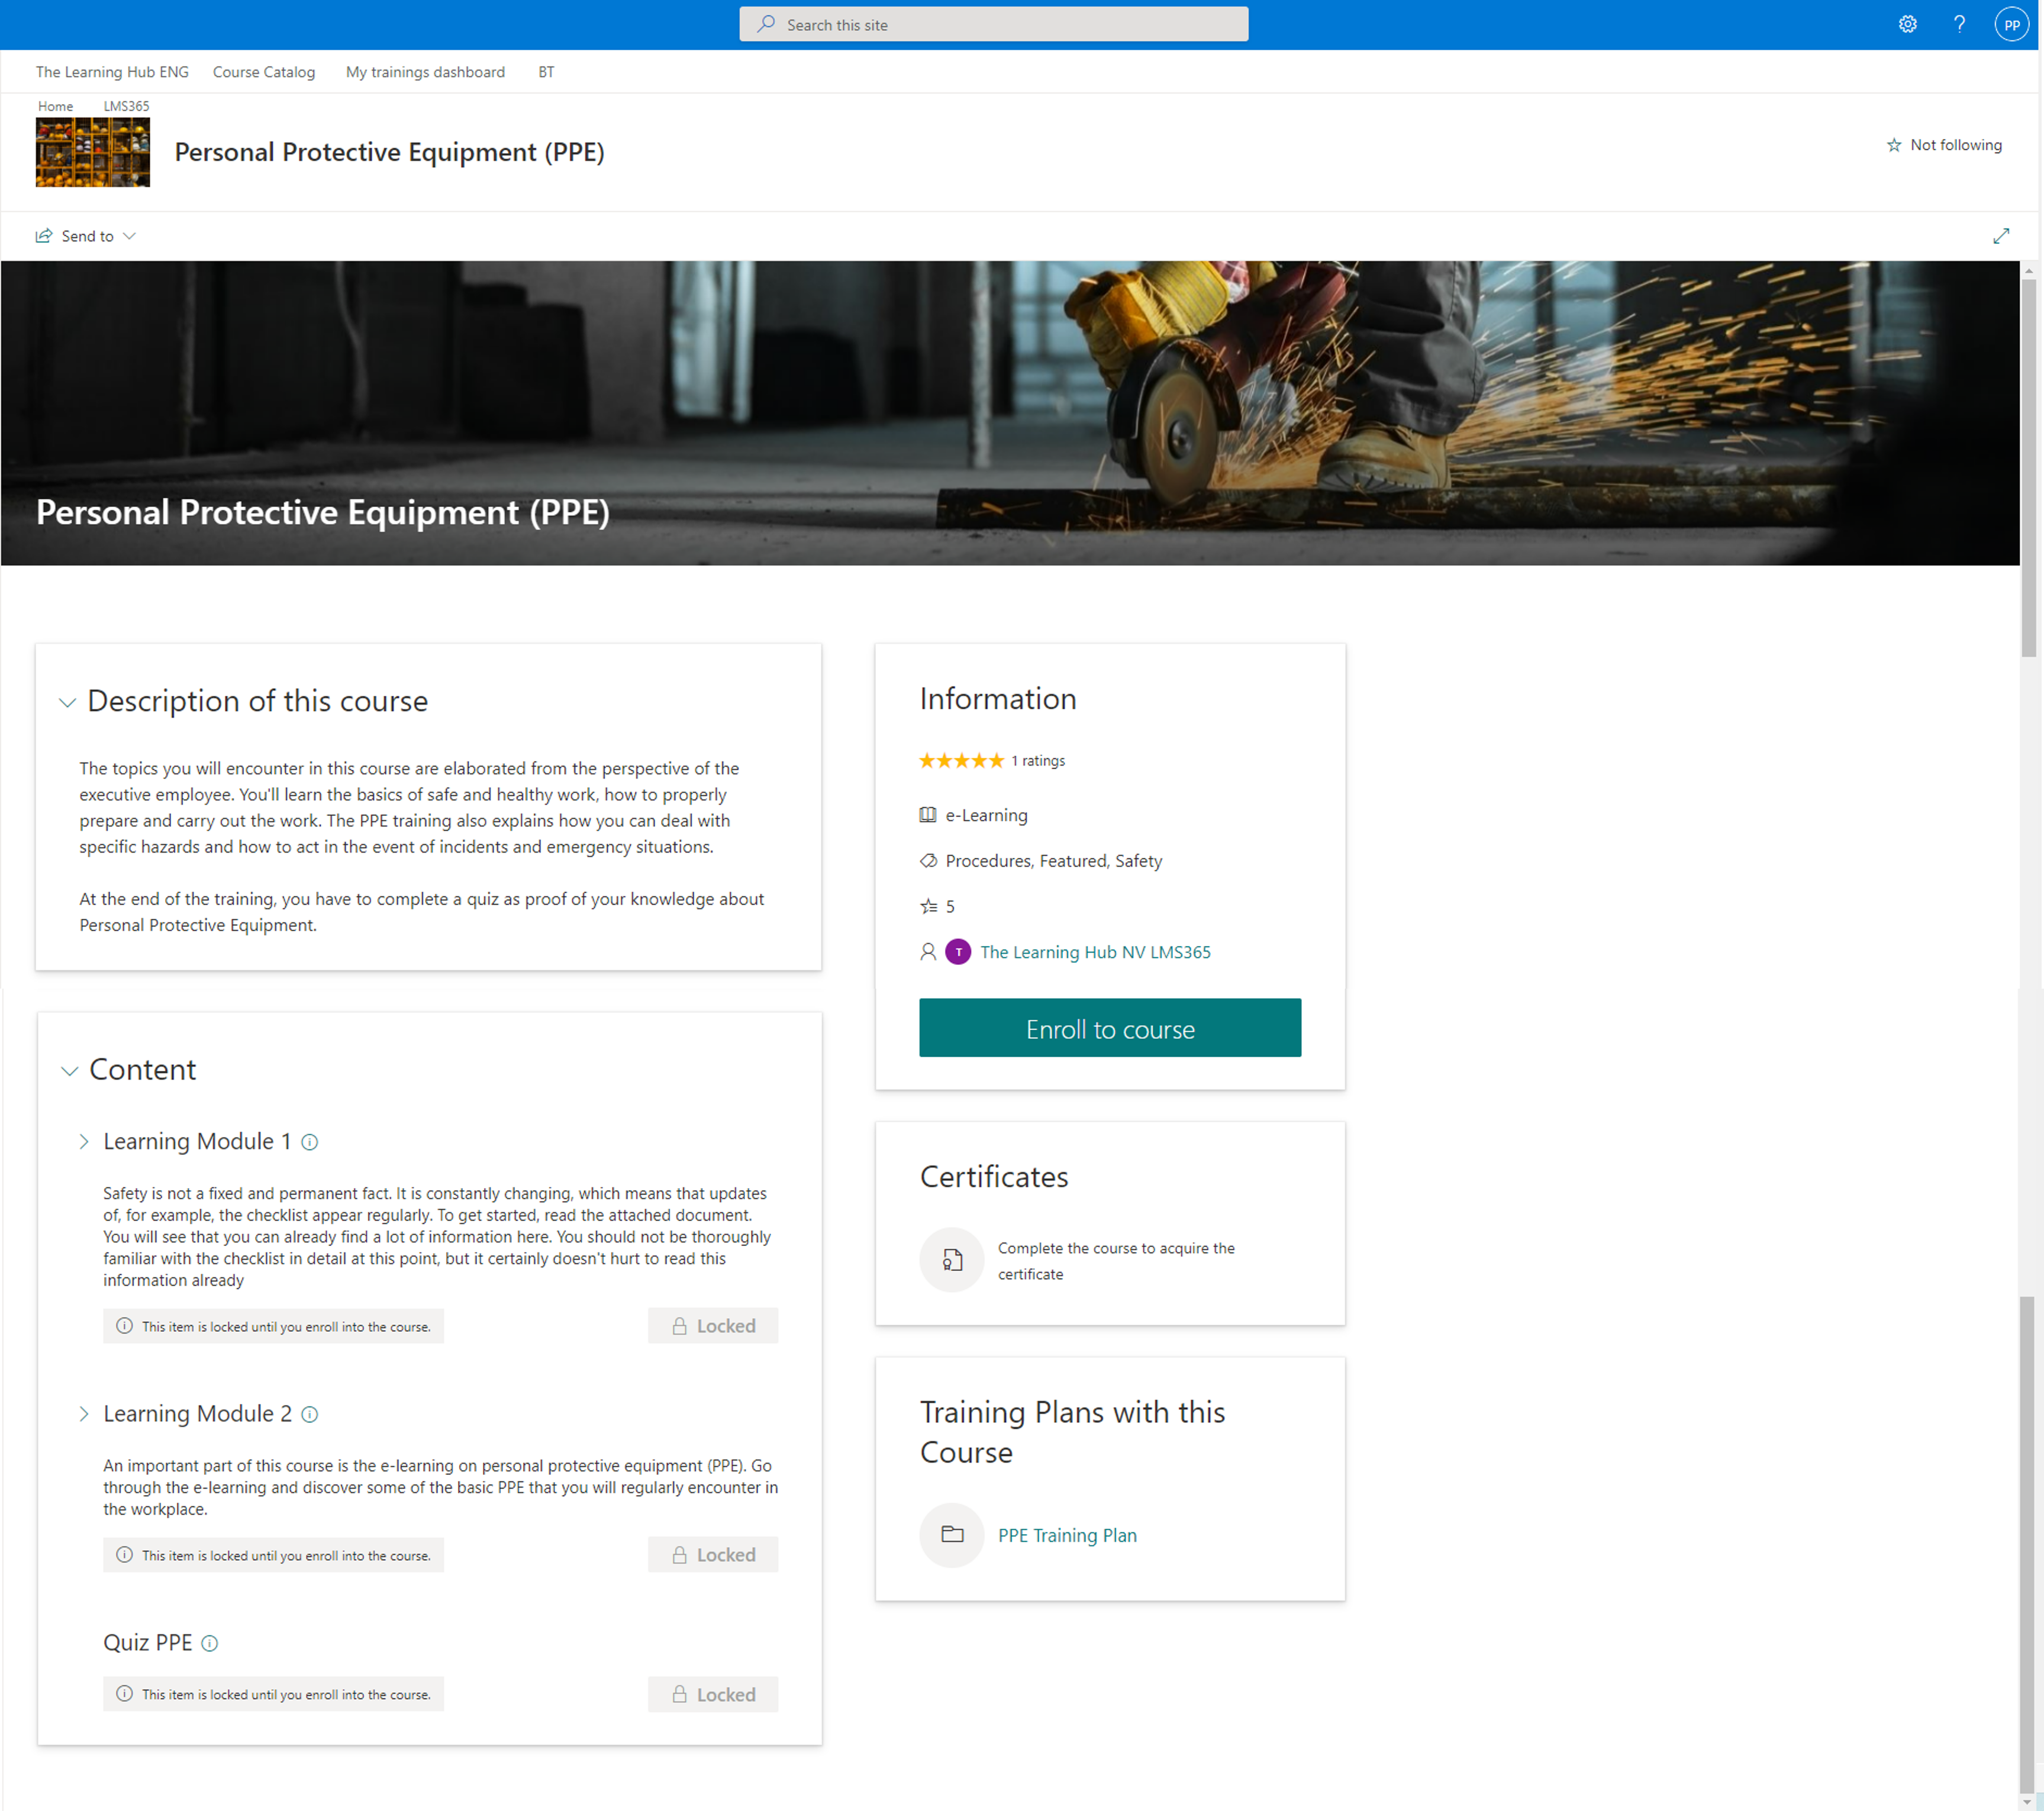Click the Learning Module 2 title
Screen dimensions: 2044x1811
point(197,1414)
